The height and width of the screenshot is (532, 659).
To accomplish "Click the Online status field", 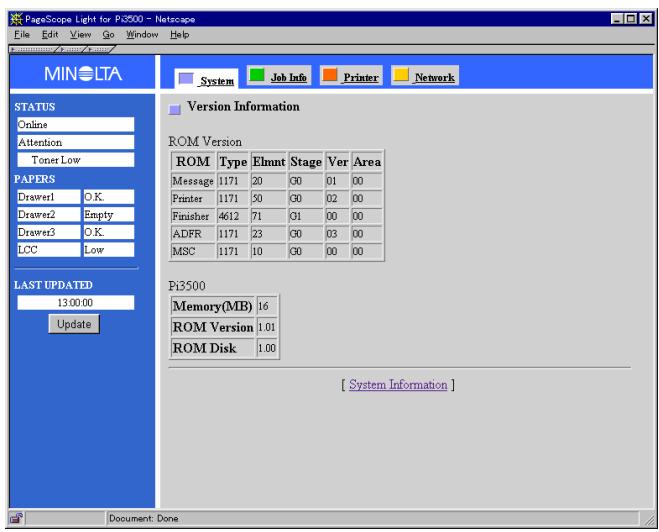I will [76, 124].
